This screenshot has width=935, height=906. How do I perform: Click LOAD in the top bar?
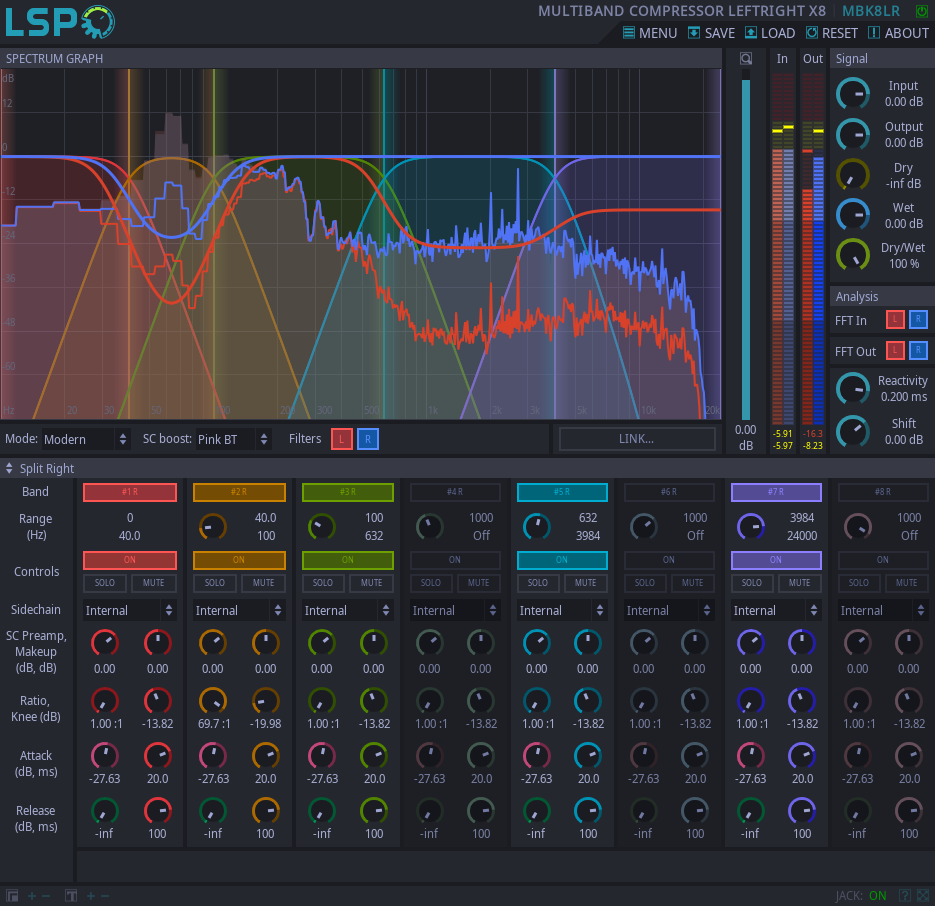(770, 33)
